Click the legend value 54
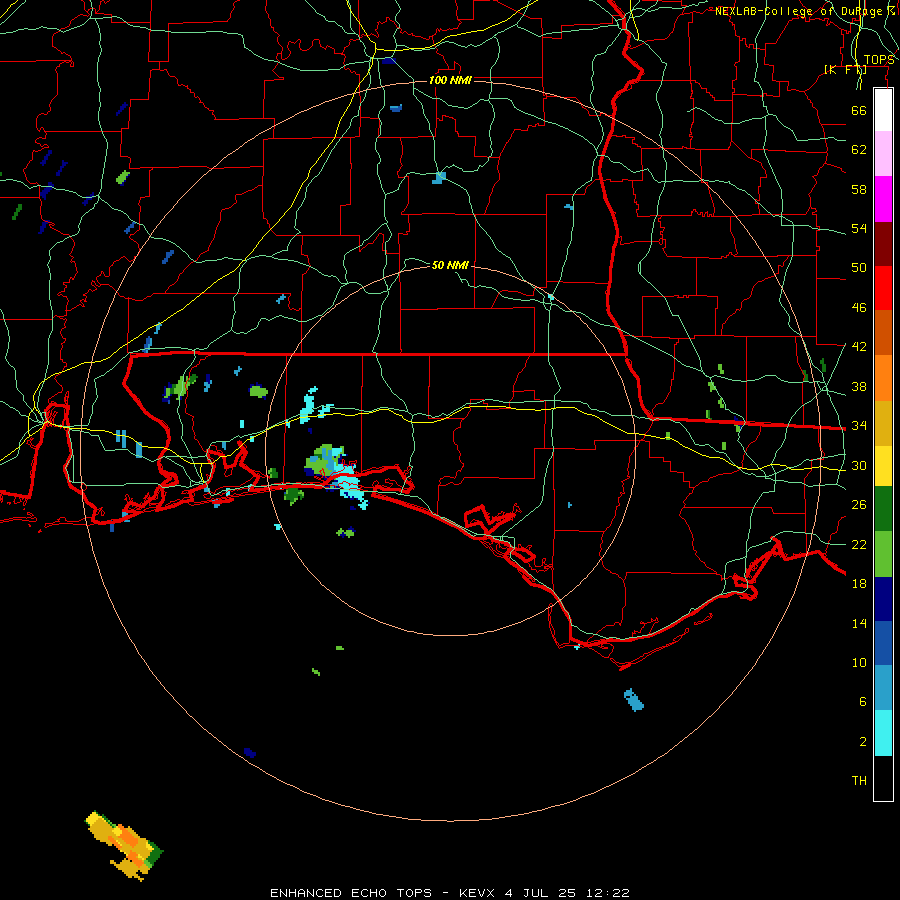The width and height of the screenshot is (900, 900). [x=859, y=228]
